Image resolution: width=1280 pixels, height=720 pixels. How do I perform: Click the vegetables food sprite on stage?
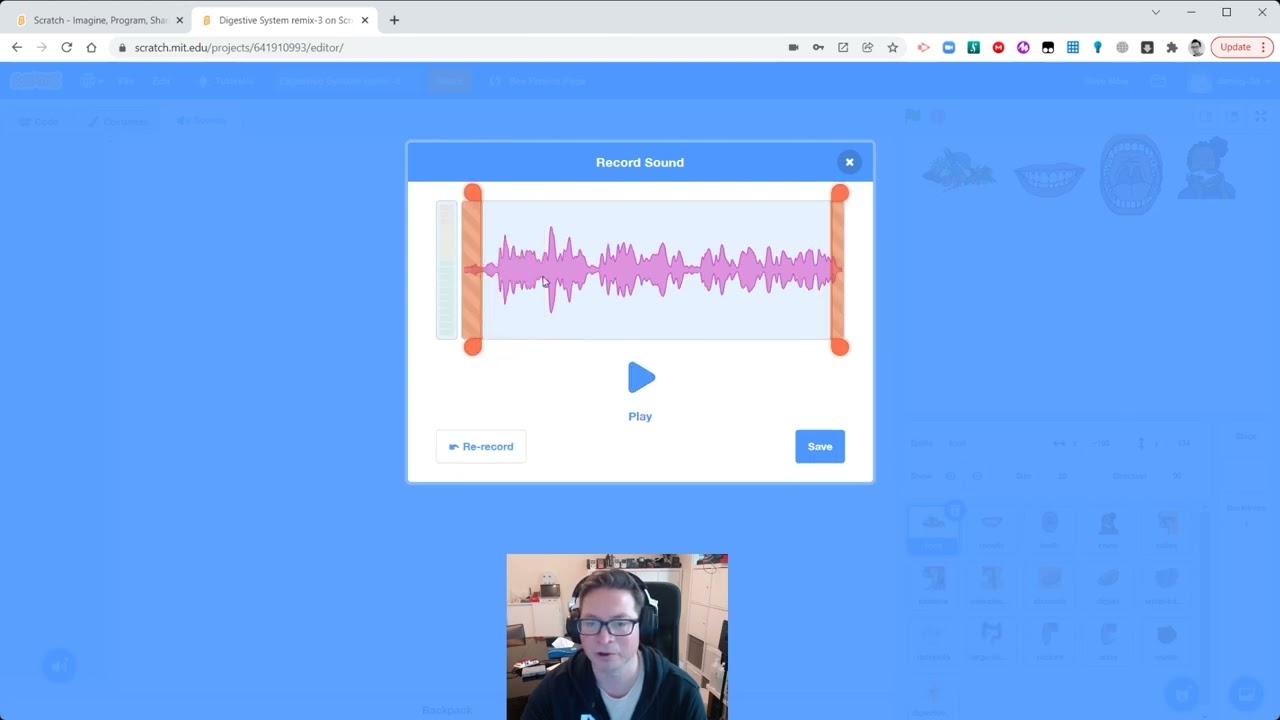click(x=959, y=170)
